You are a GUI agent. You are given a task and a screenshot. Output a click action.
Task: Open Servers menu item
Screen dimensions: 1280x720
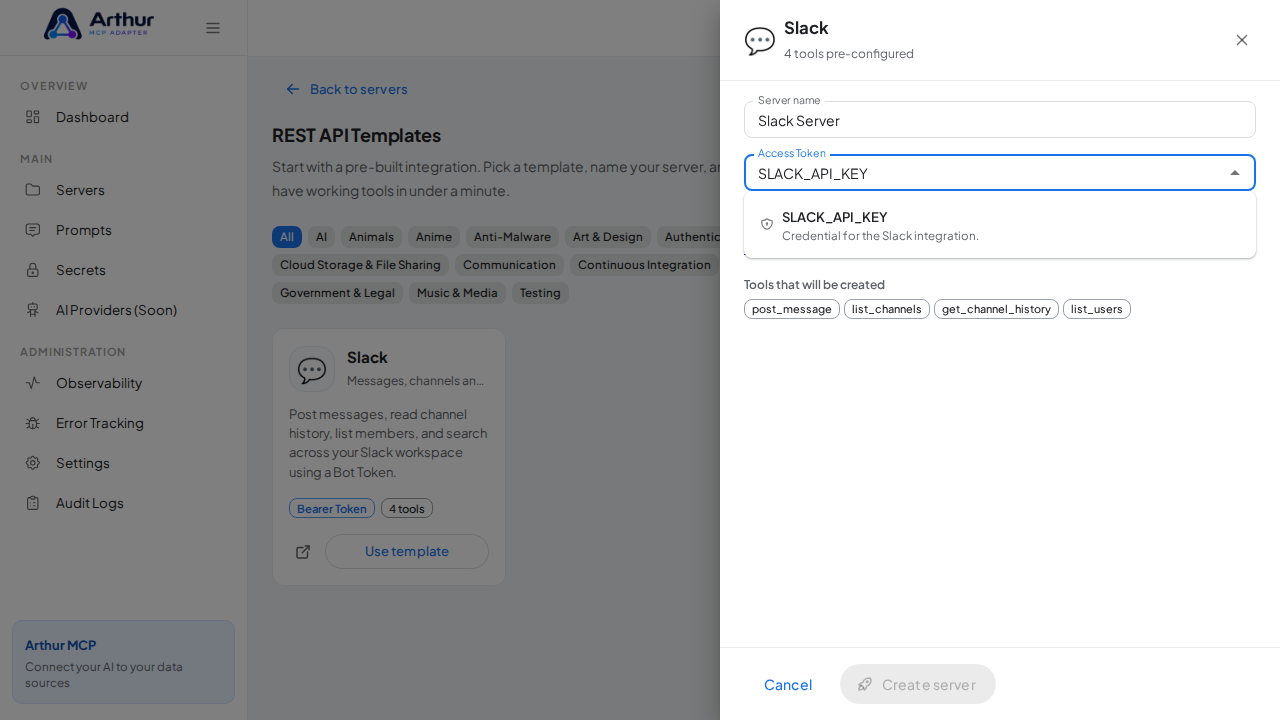coord(124,190)
